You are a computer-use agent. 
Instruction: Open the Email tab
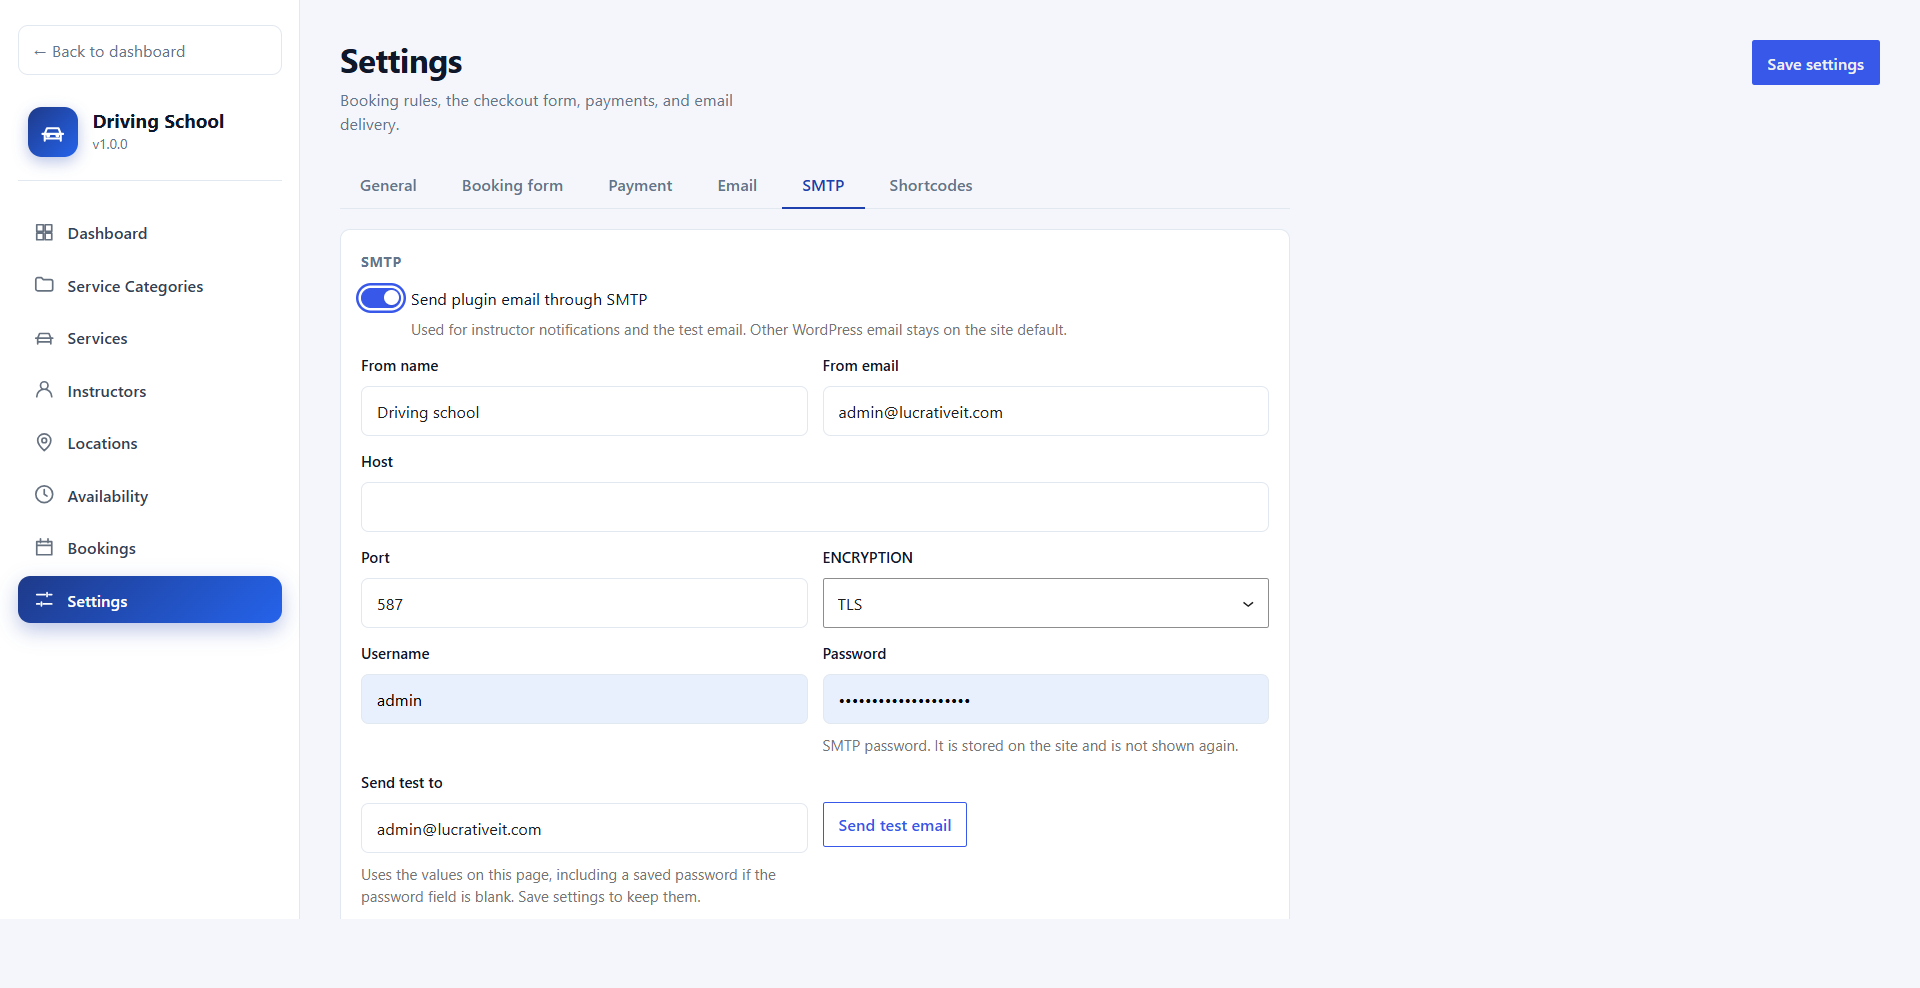[737, 186]
